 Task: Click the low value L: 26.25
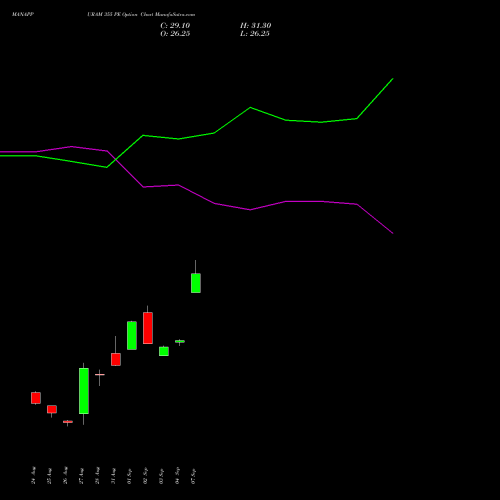pyautogui.click(x=255, y=33)
